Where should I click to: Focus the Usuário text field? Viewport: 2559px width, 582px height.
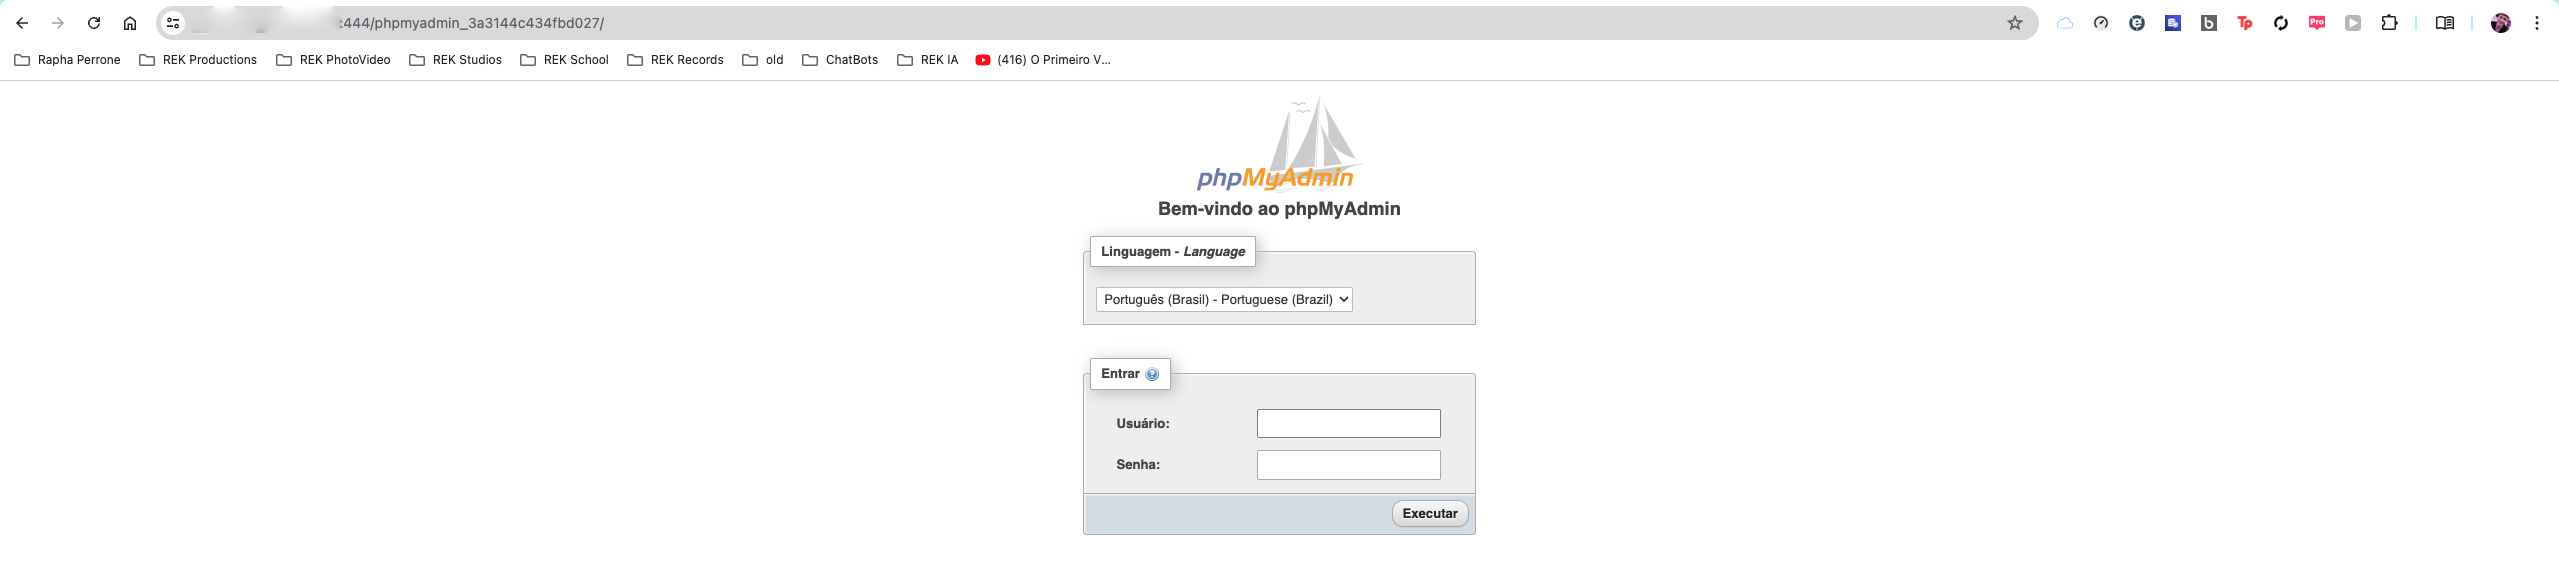click(x=1348, y=424)
